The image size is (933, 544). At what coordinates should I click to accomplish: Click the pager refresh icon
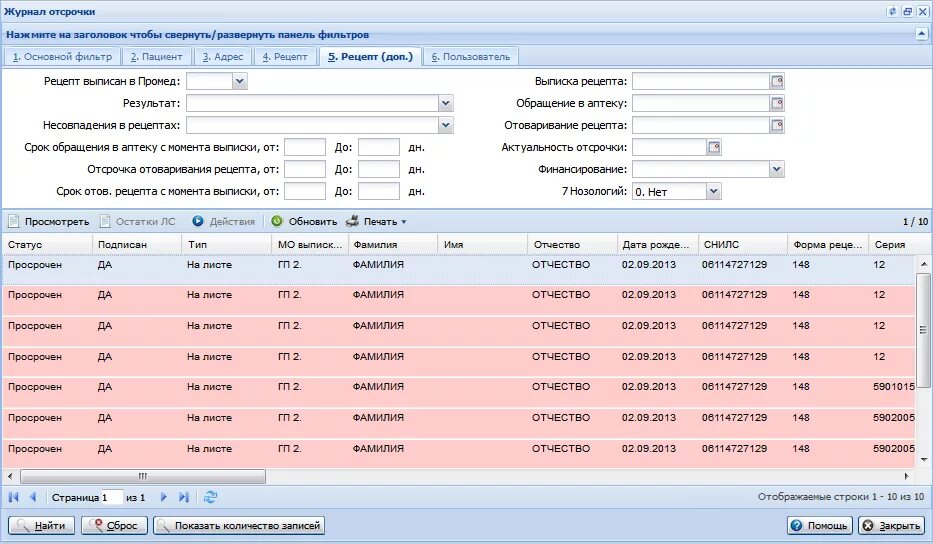(x=210, y=497)
